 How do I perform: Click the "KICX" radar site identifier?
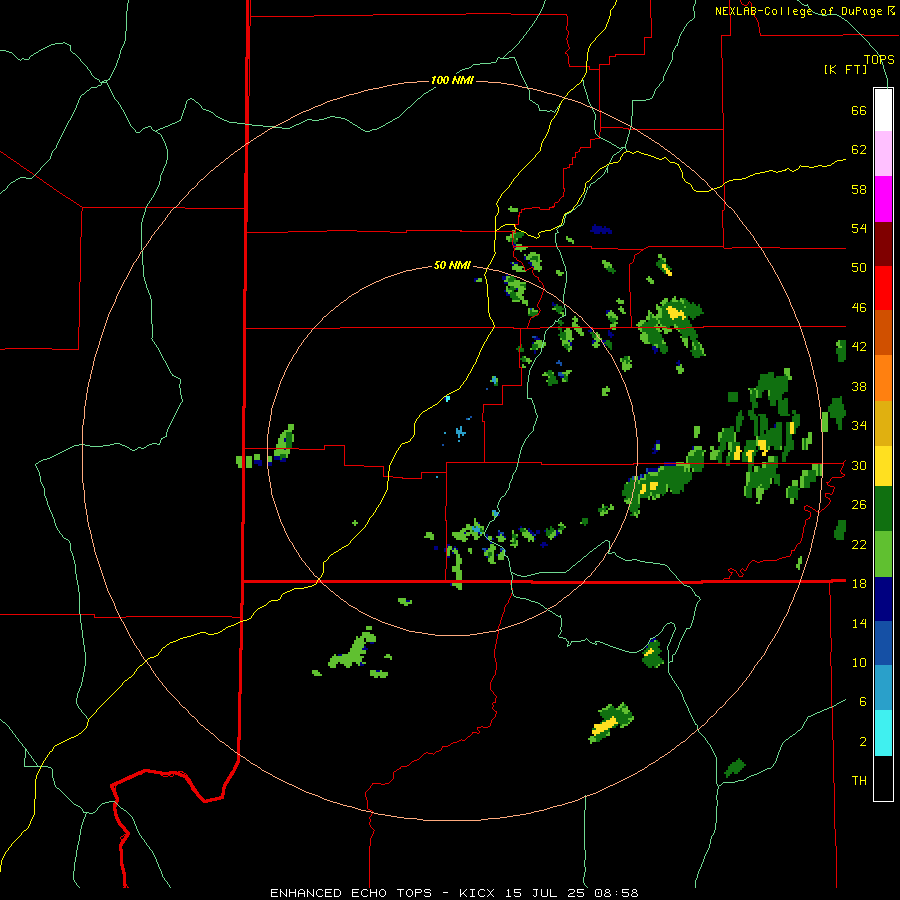(x=479, y=893)
